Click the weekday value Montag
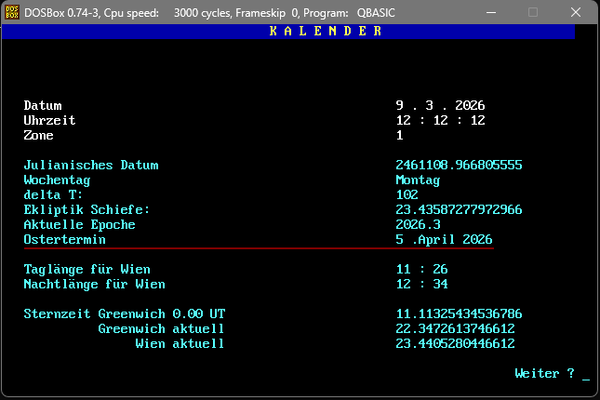The image size is (600, 400). click(x=418, y=180)
